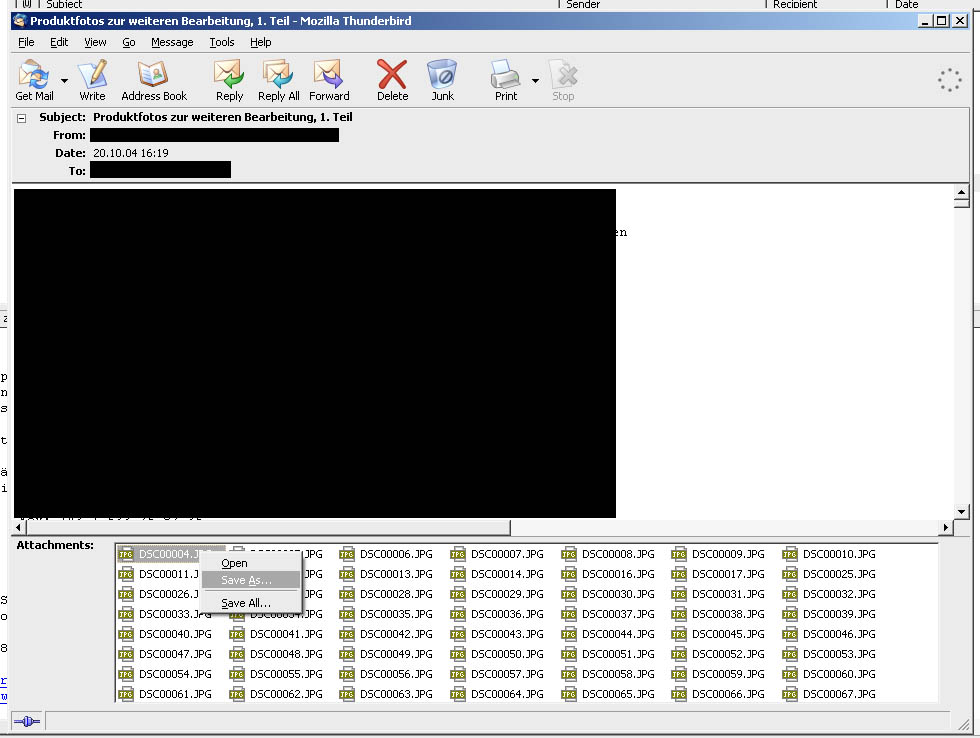
Task: Click JPG icon of DSC00008.JPG
Action: coord(569,554)
